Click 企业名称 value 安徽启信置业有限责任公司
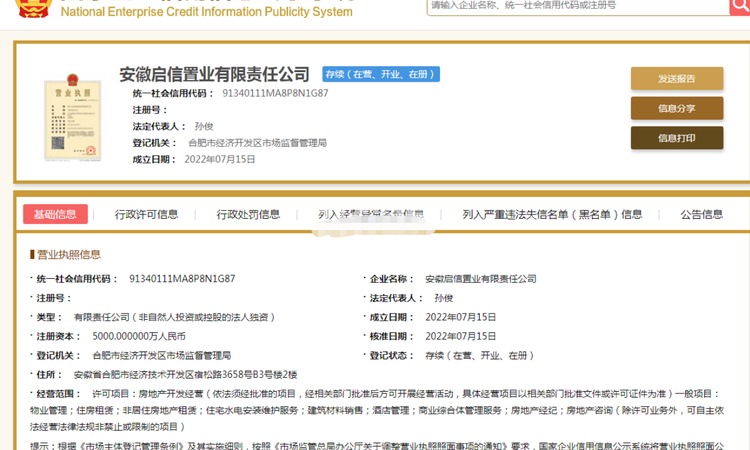The image size is (750, 450). point(481,279)
